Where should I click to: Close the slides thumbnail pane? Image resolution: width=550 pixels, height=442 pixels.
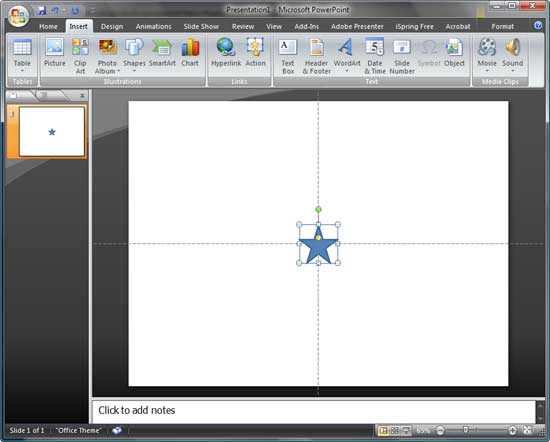[x=82, y=95]
